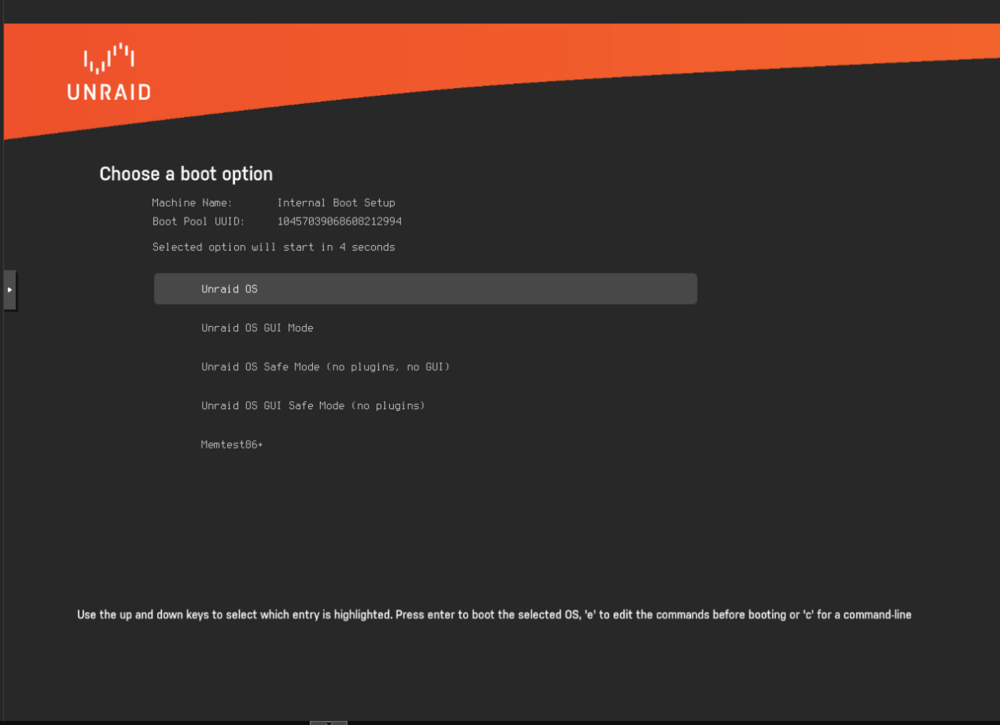Click the Unraid logo in the banner
The image size is (1000, 725).
click(x=109, y=72)
